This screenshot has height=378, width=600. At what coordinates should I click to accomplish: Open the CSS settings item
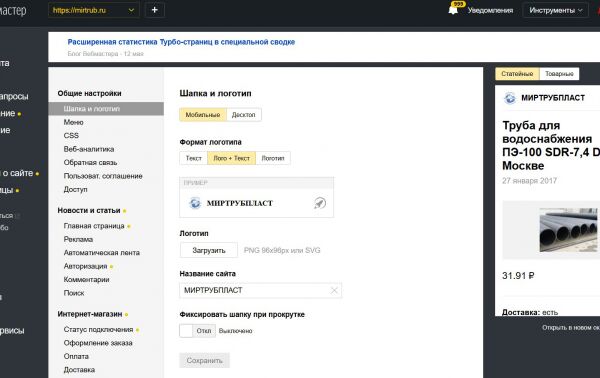tap(71, 136)
